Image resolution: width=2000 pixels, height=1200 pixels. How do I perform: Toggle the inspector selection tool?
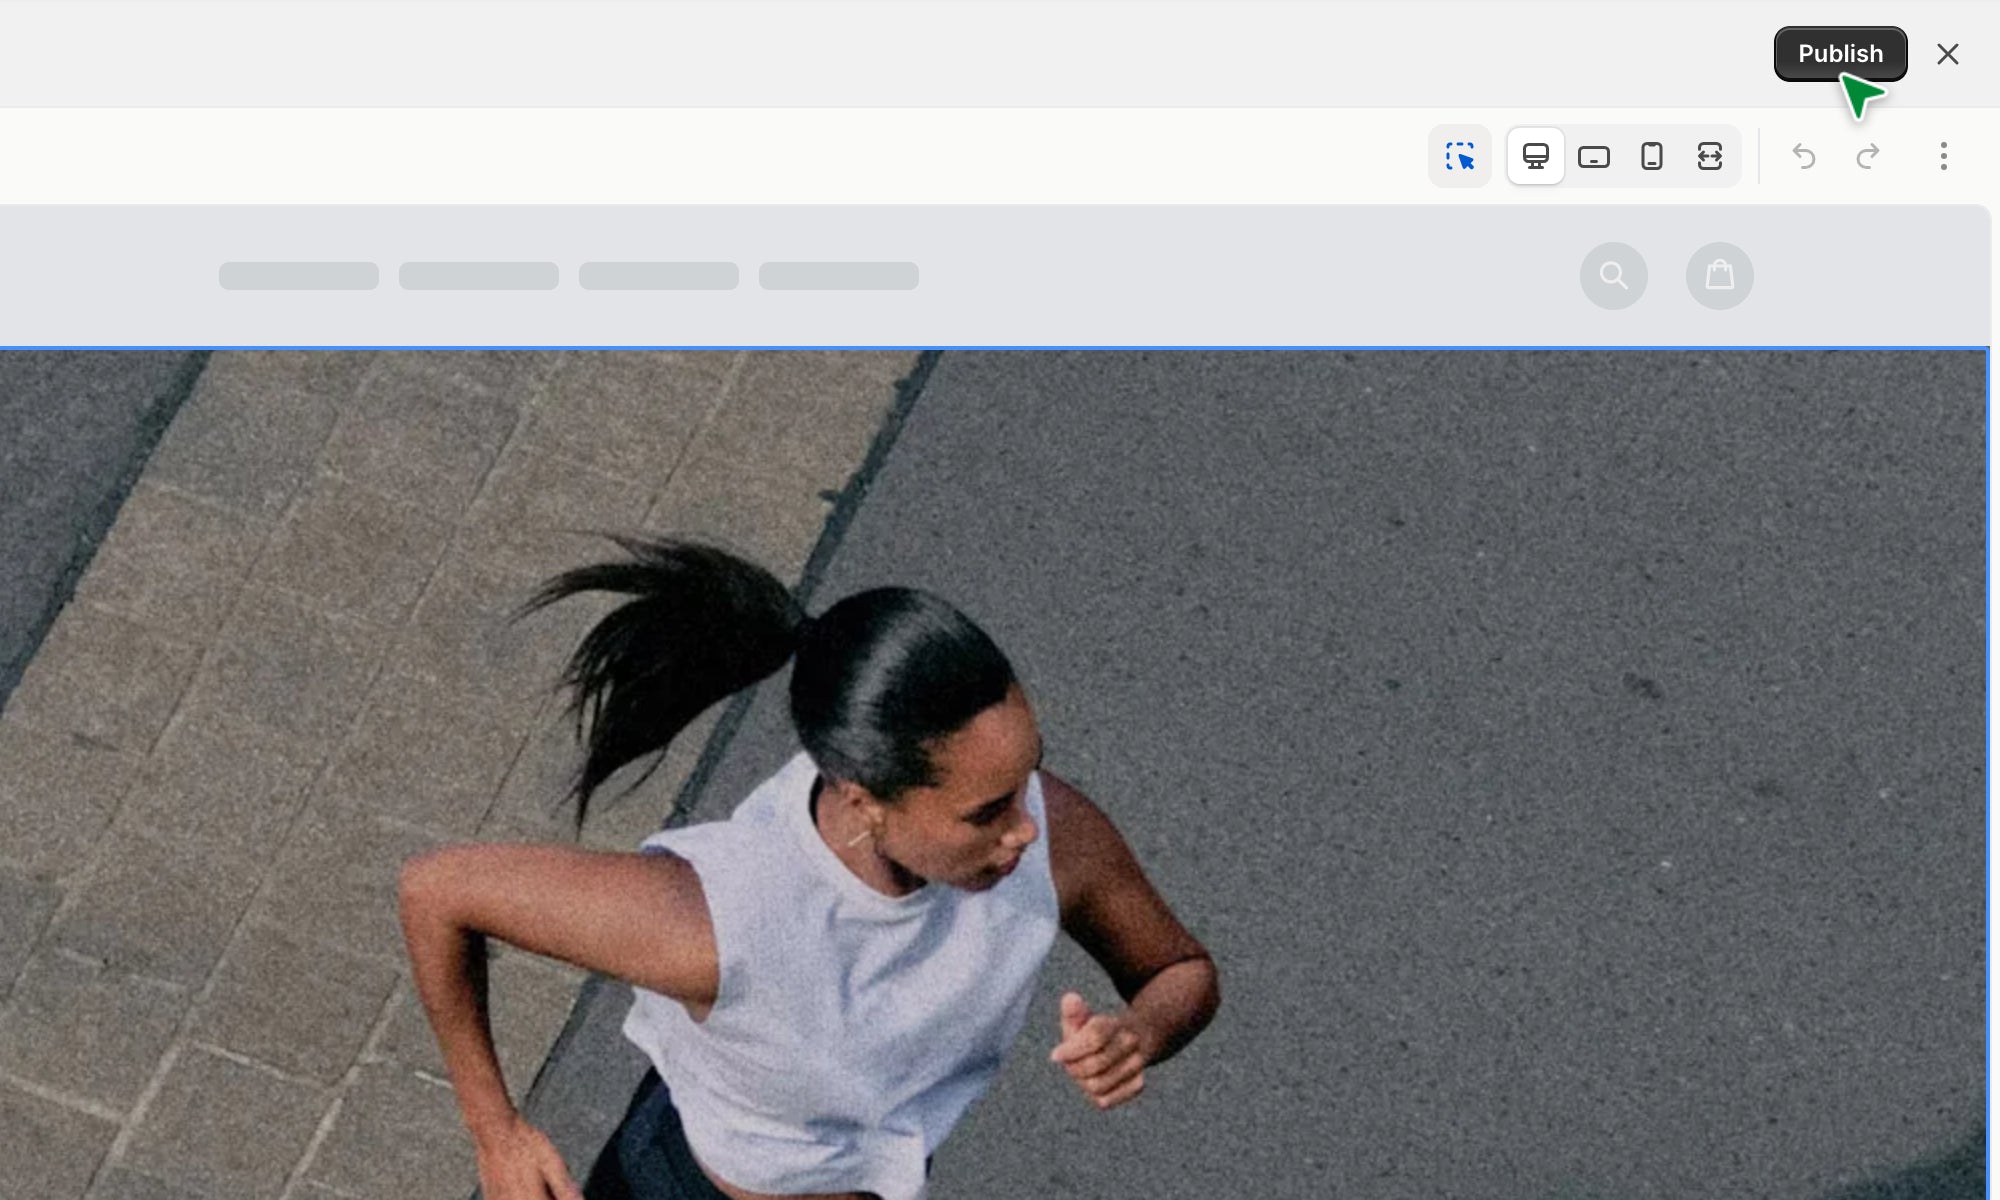(1460, 156)
